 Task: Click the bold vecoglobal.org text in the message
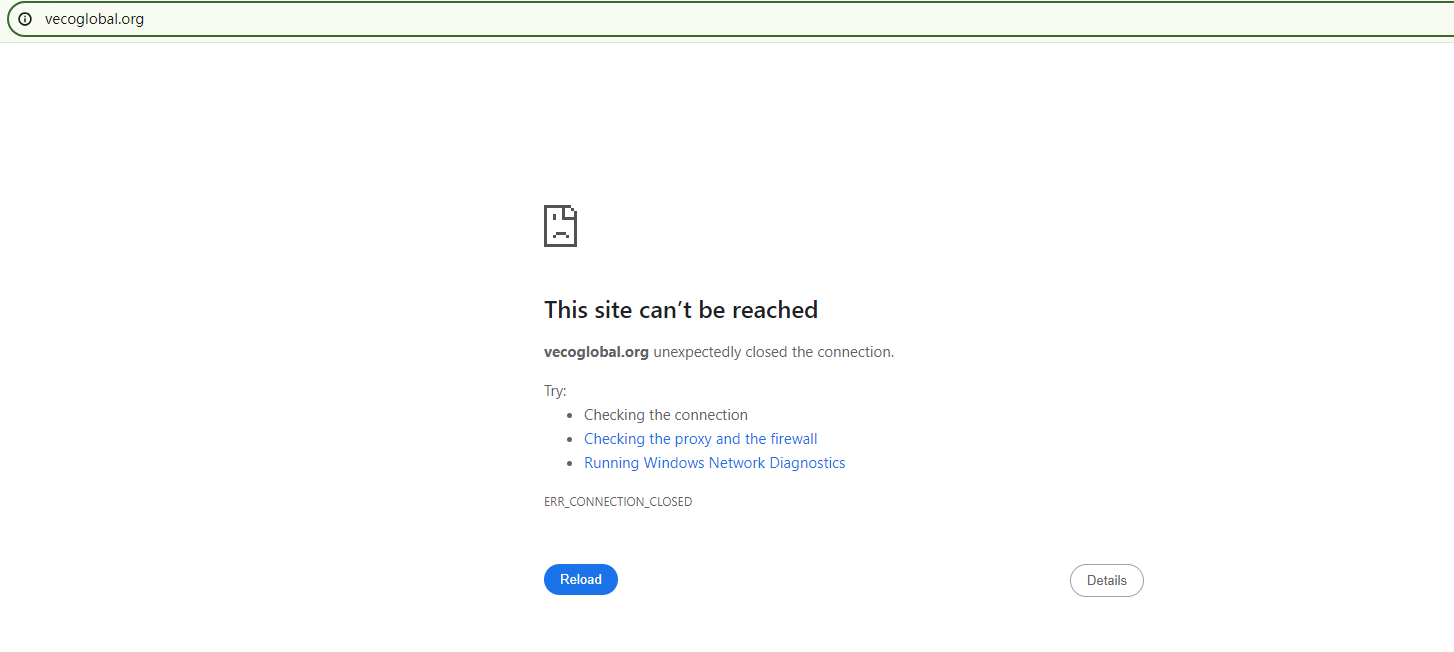597,352
